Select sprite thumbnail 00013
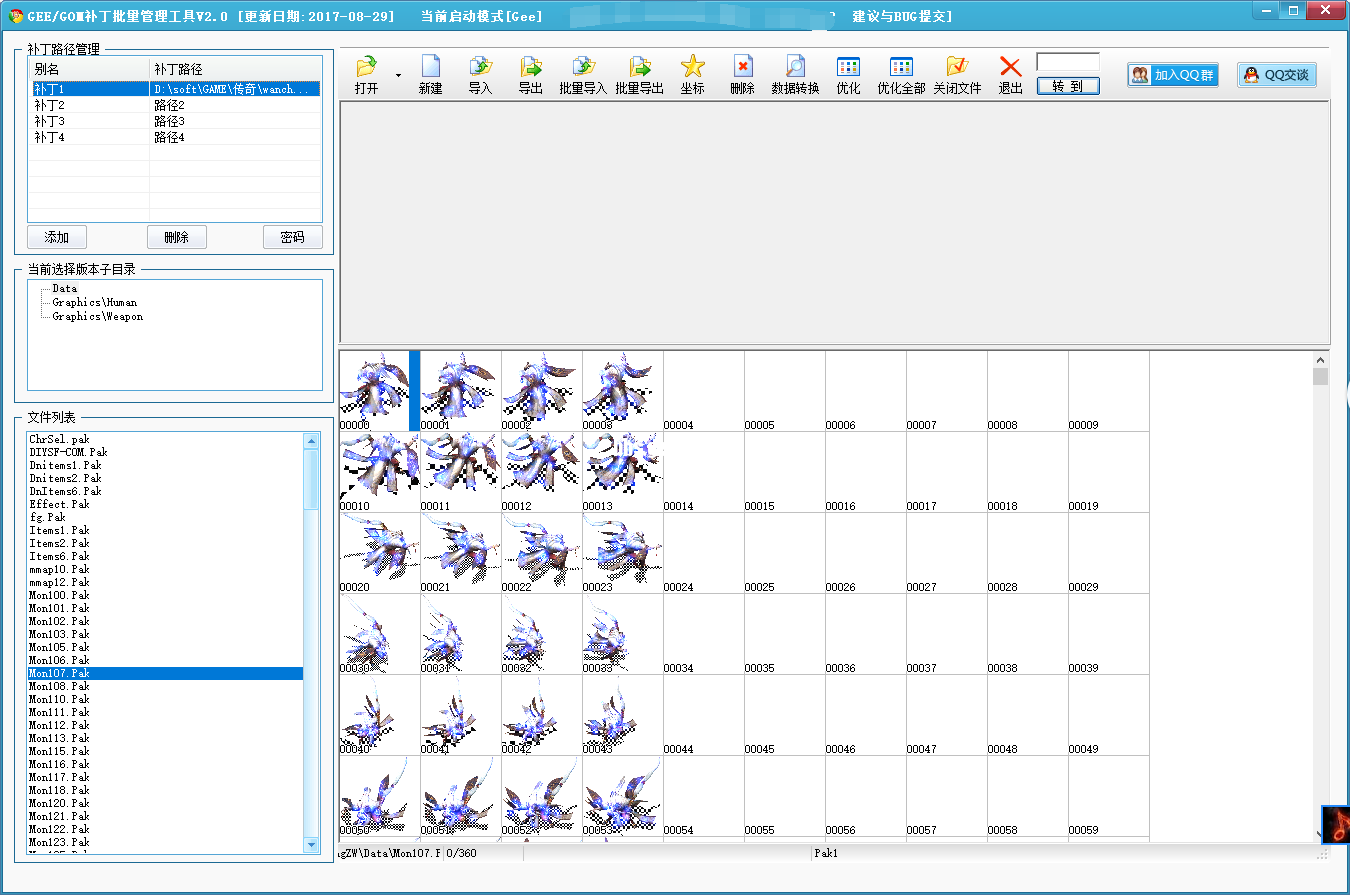This screenshot has height=895, width=1350. pyautogui.click(x=622, y=471)
